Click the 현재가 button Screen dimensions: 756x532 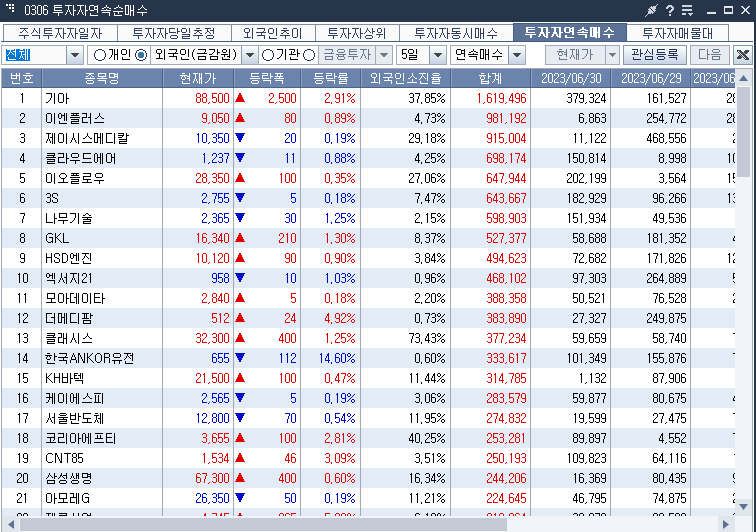click(575, 55)
